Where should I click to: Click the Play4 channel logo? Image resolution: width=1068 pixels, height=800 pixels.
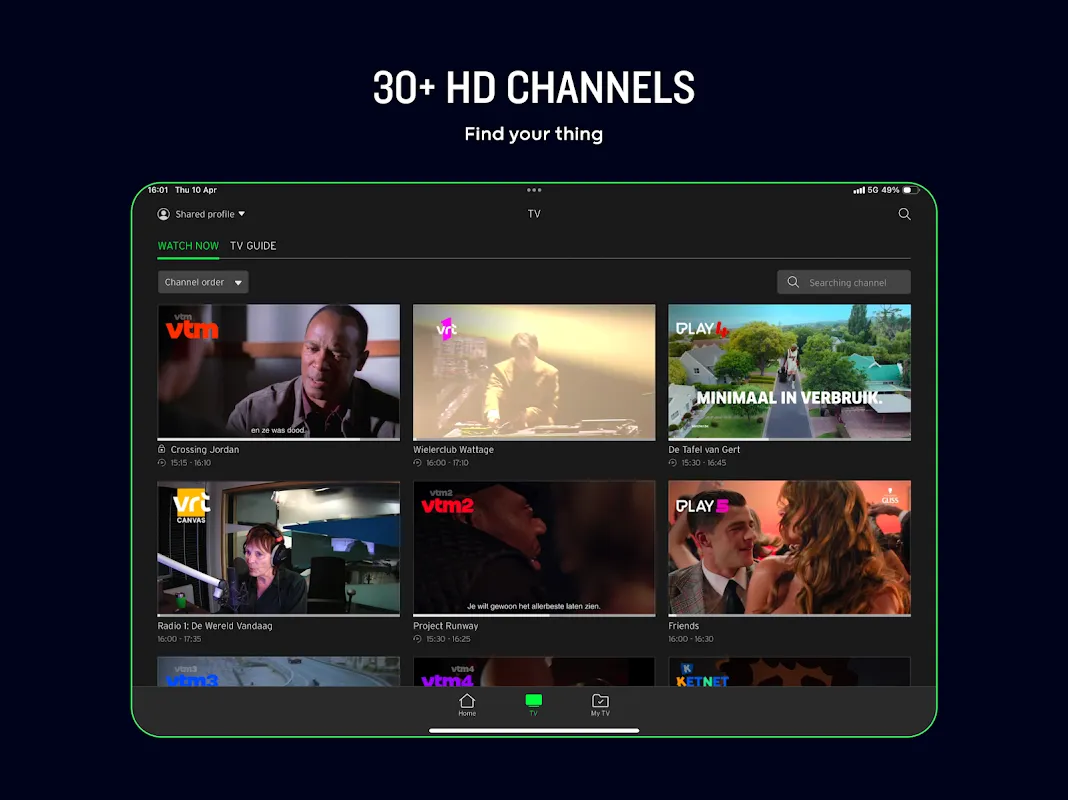click(702, 329)
